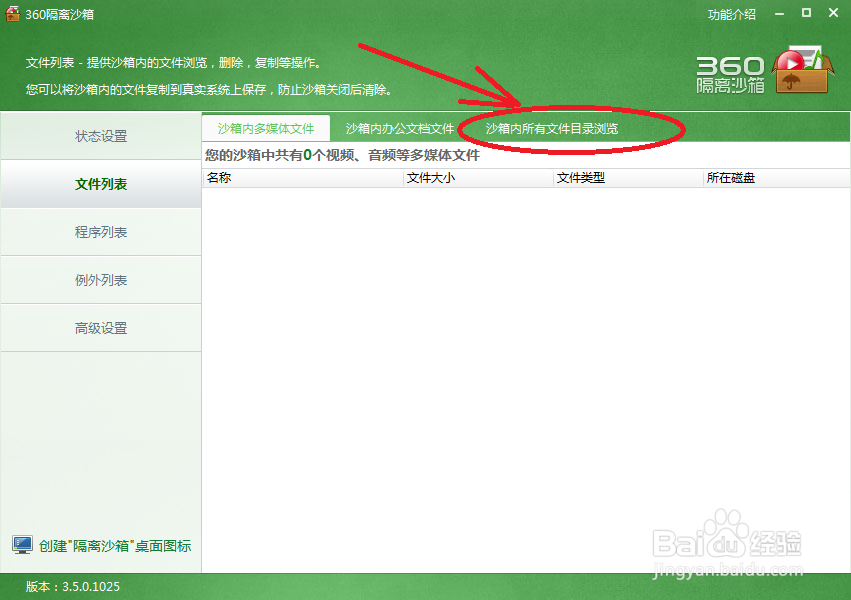This screenshot has height=600, width=851.
Task: Open the 沙箱内所有文件目录浏览 tab
Action: pyautogui.click(x=551, y=129)
